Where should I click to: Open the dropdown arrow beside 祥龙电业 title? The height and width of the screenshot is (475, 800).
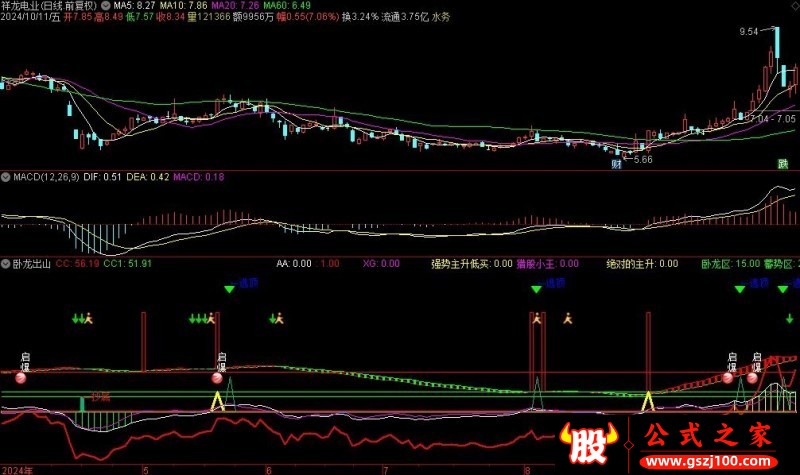[x=106, y=6]
